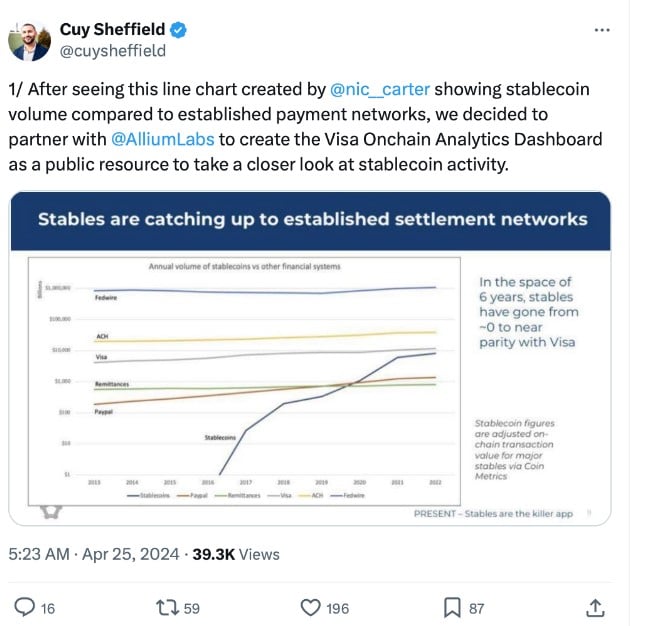Click the tweet timestamp 5:23 AM
This screenshot has width=648, height=626.
coord(42,553)
